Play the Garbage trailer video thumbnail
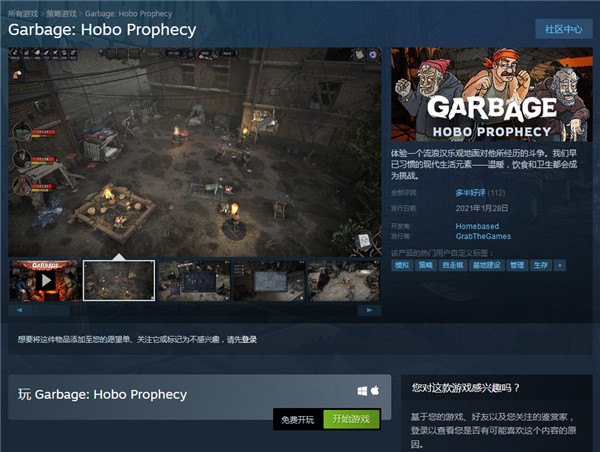The width and height of the screenshot is (600, 452). (46, 281)
